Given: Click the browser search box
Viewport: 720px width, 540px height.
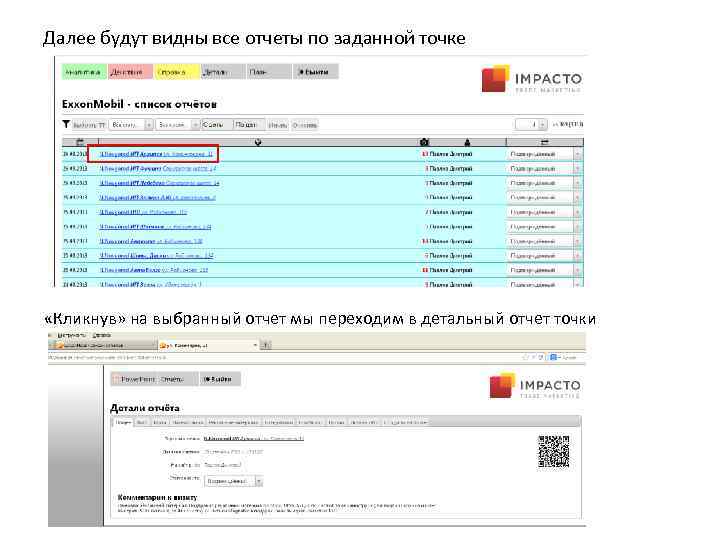Looking at the screenshot, I should (x=567, y=357).
